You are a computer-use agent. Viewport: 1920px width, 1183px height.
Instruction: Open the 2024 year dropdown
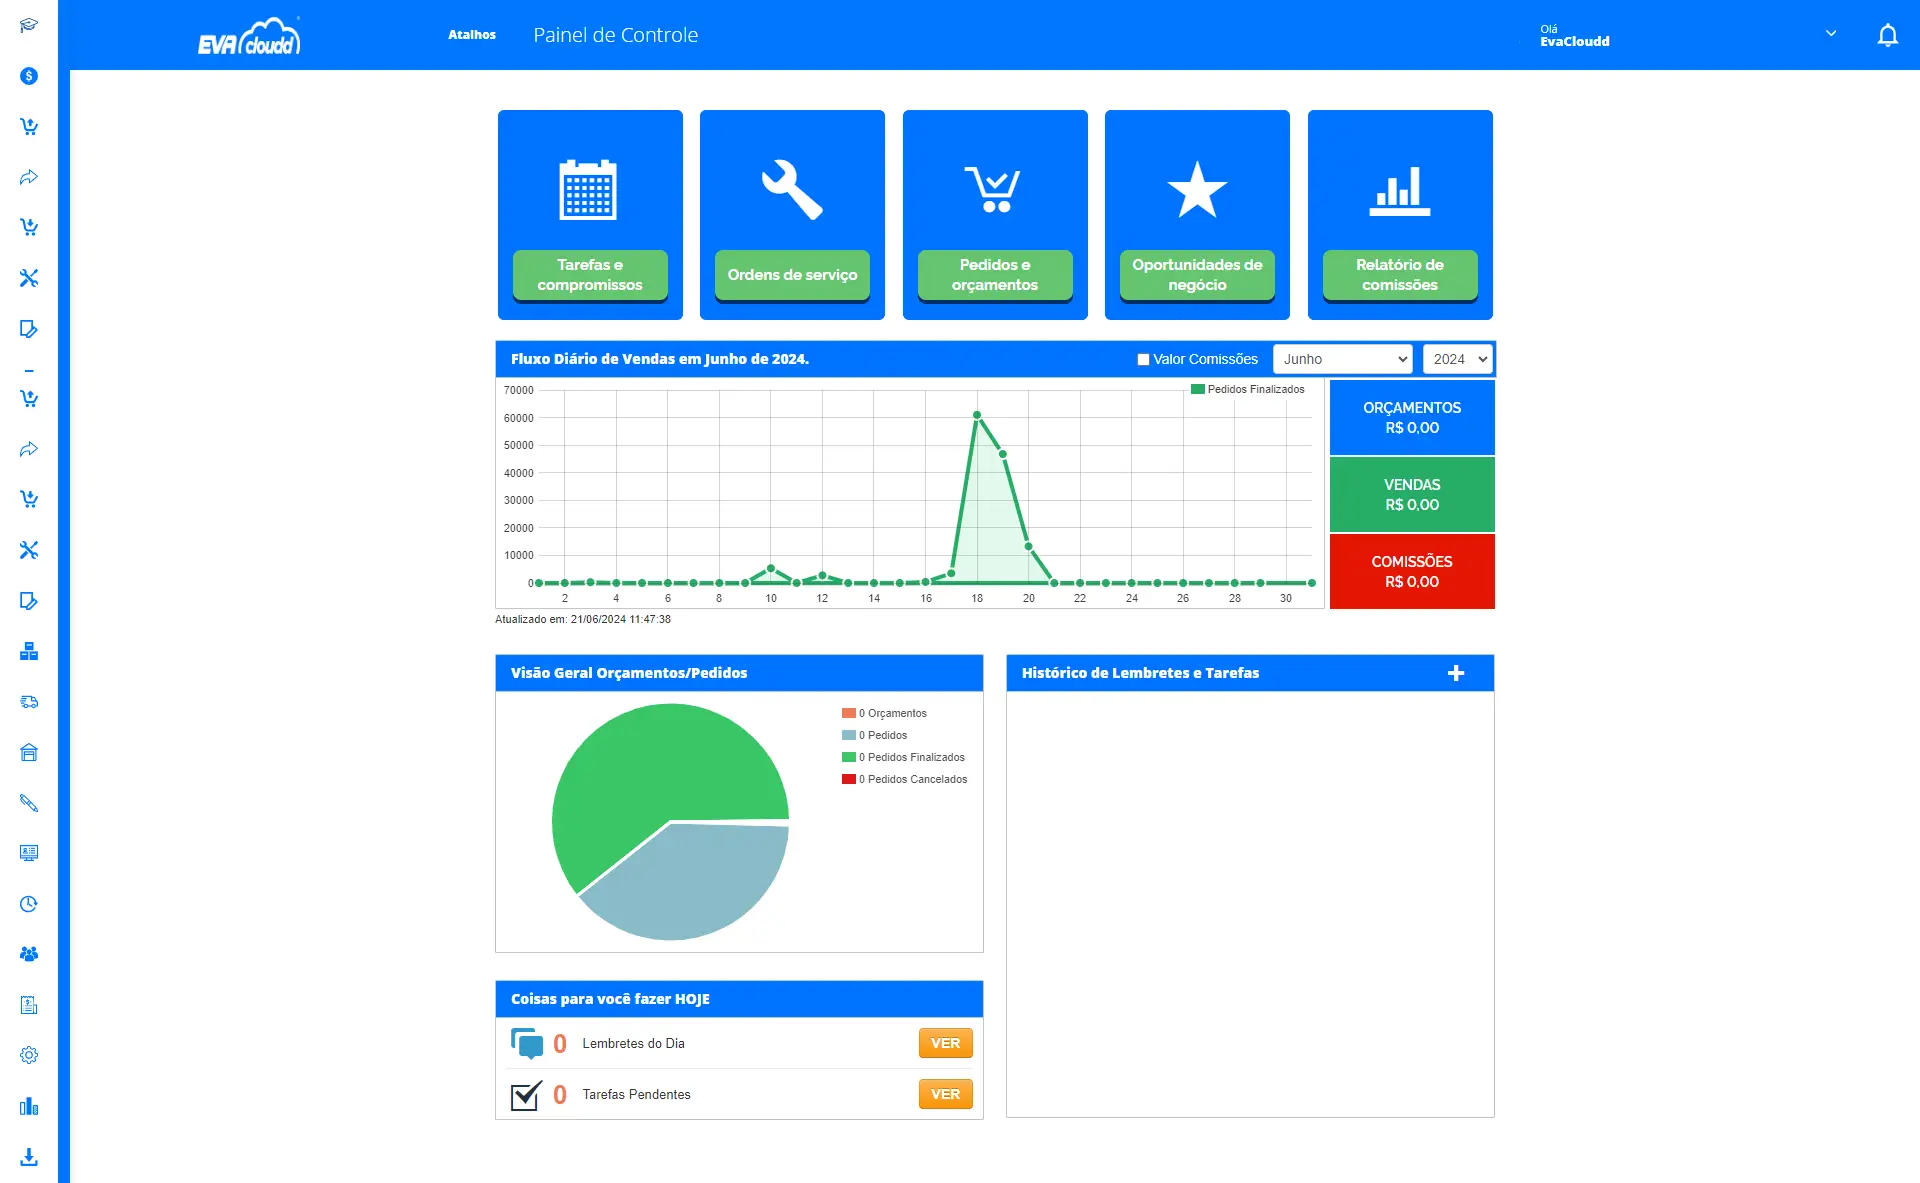tap(1457, 359)
